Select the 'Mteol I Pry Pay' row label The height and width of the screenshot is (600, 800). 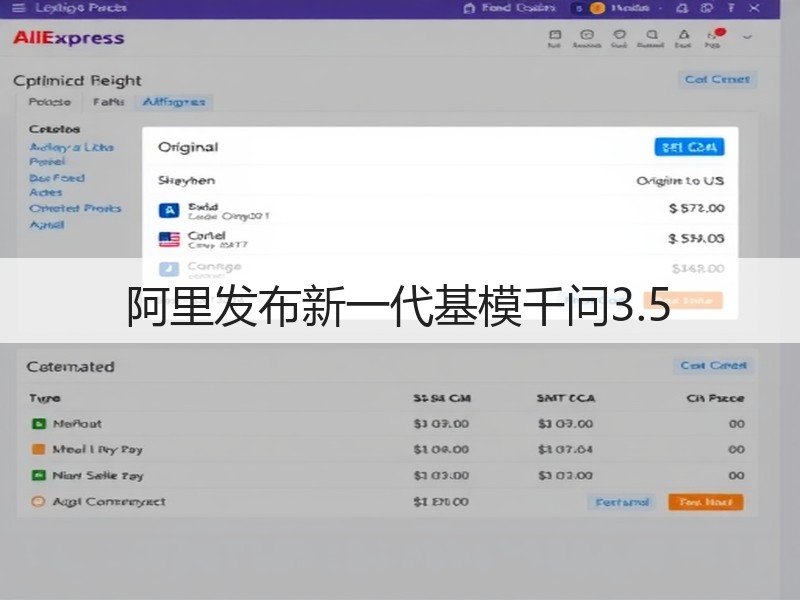[x=97, y=449]
